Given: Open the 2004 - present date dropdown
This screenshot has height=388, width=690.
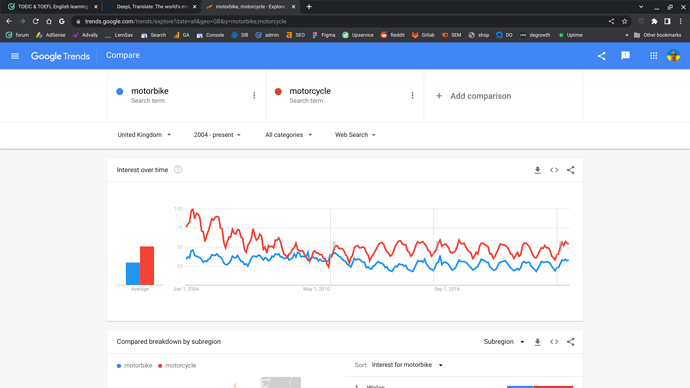Looking at the screenshot, I should [x=217, y=135].
